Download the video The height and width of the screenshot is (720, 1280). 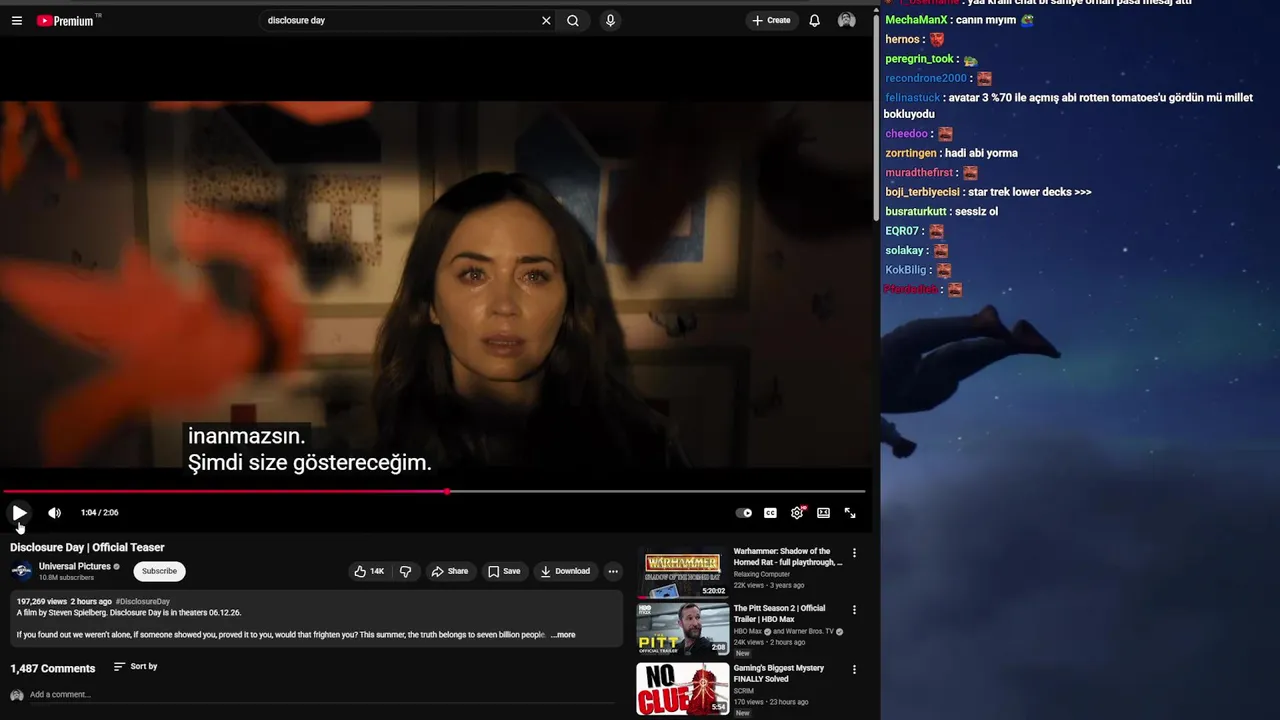coord(565,571)
